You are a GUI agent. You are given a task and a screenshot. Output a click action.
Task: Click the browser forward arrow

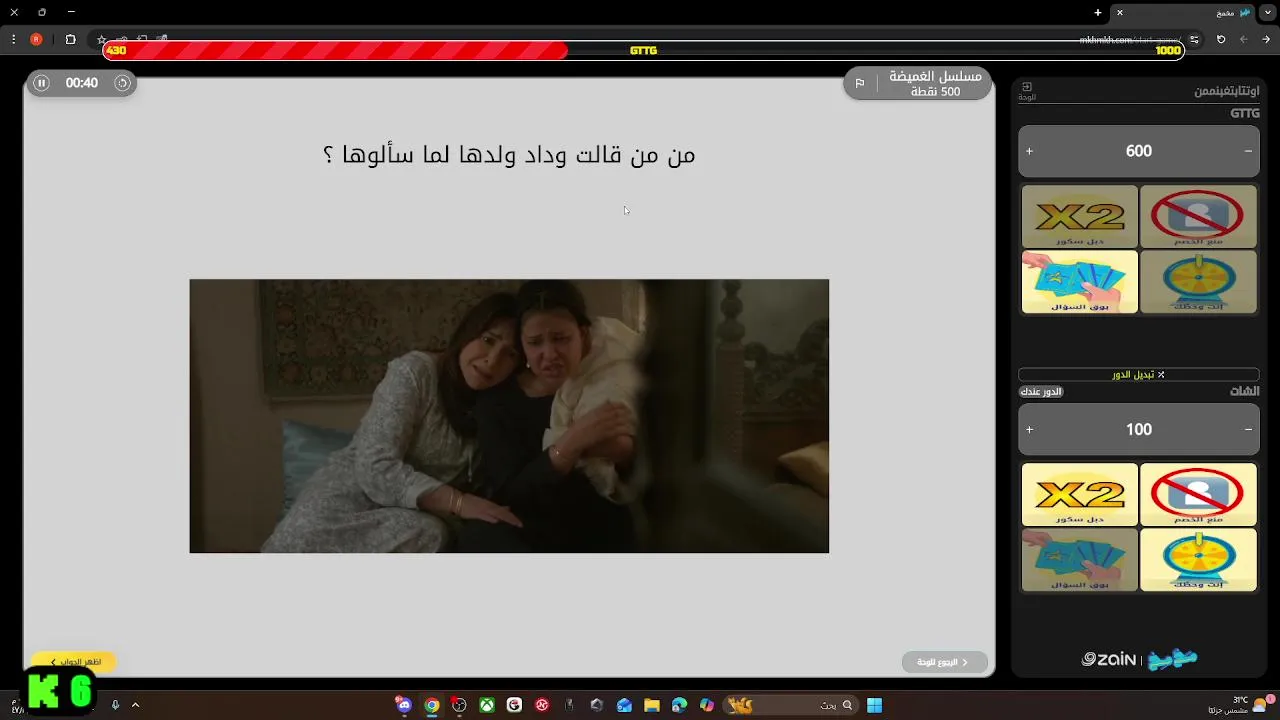tap(1244, 39)
